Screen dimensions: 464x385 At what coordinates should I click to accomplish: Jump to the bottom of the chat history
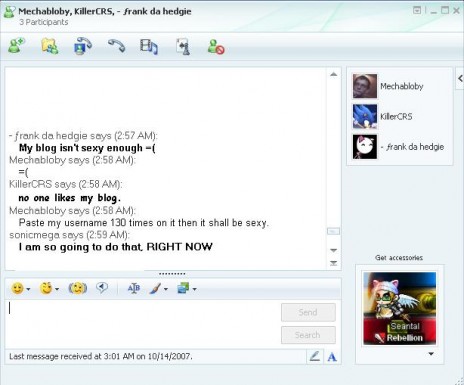333,263
